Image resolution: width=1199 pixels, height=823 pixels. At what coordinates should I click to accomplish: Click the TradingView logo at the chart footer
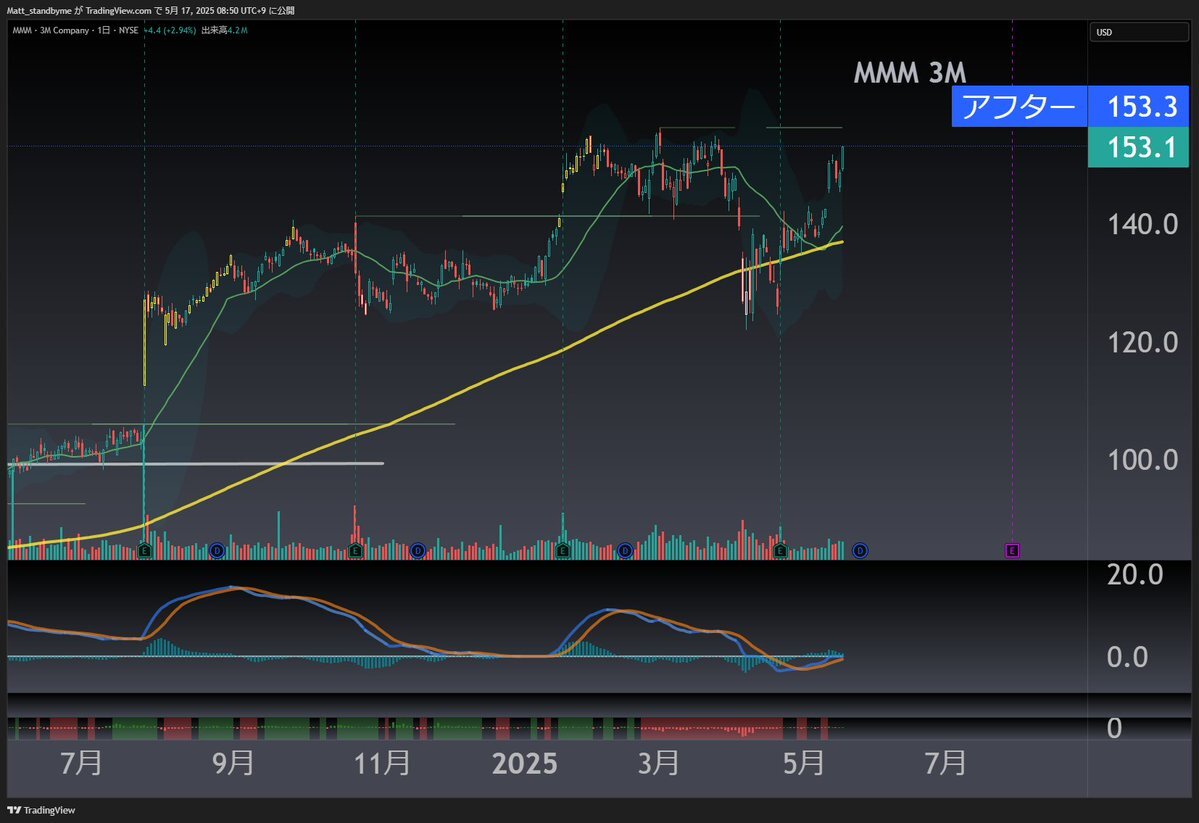41,810
